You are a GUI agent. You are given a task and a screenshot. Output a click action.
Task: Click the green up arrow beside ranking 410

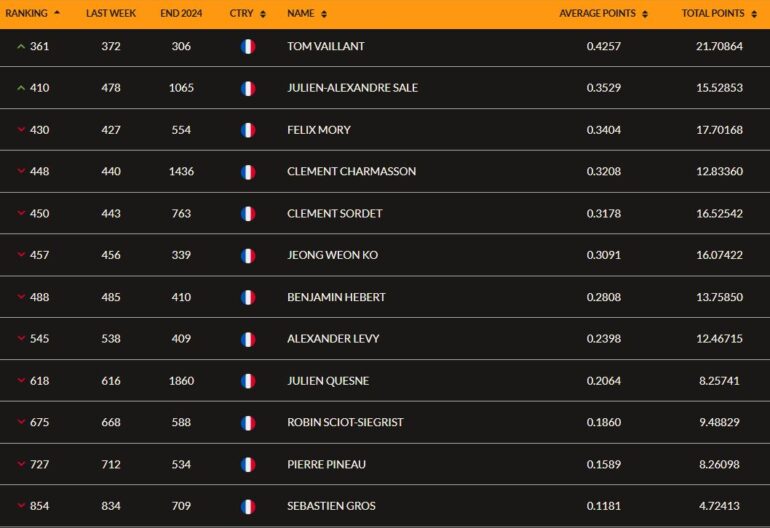(x=21, y=88)
